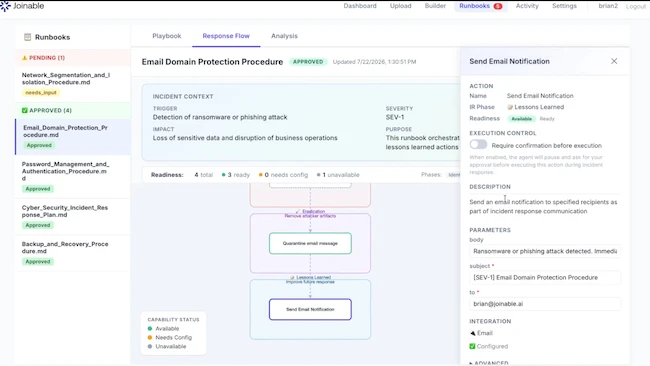Click the Lessons Learned phase label in flow
650x366 pixels.
click(x=313, y=277)
